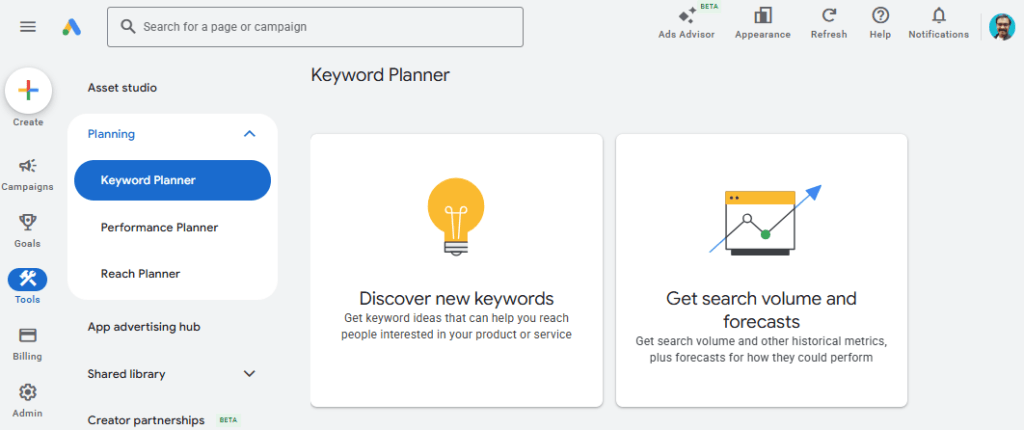This screenshot has height=430, width=1024.
Task: Select Keyword Planner
Action: [172, 180]
